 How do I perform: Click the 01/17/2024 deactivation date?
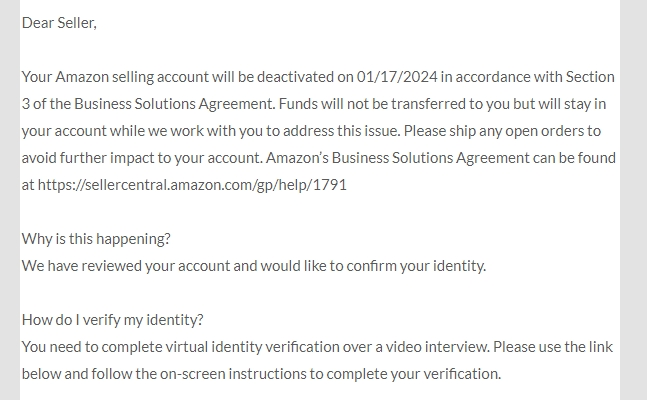[x=397, y=77]
